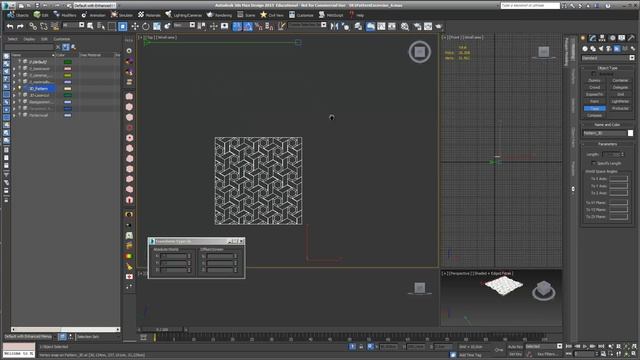Toggle the Angle Snap button

click(248, 26)
